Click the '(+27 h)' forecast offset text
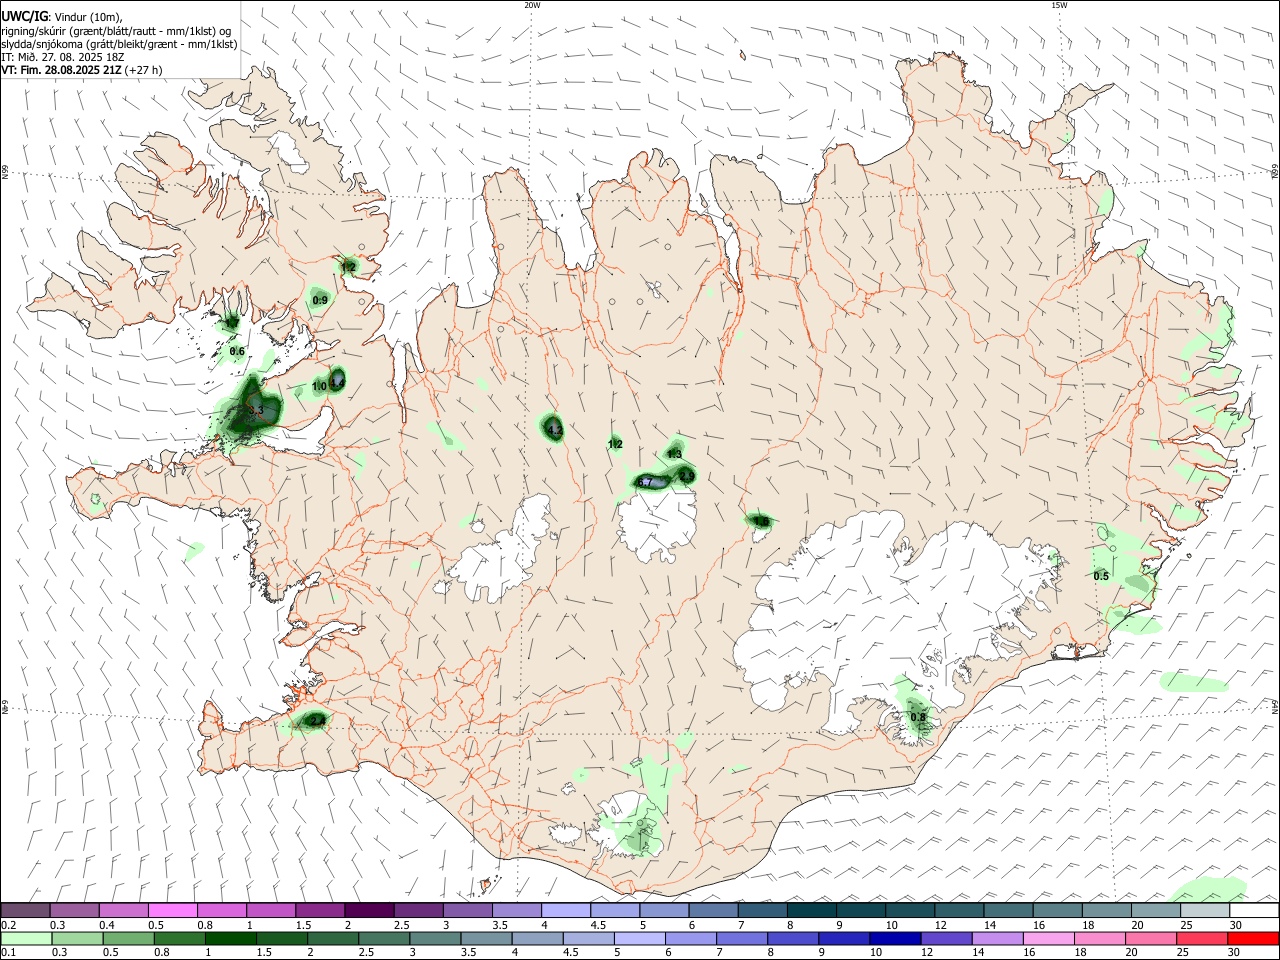 tap(144, 70)
